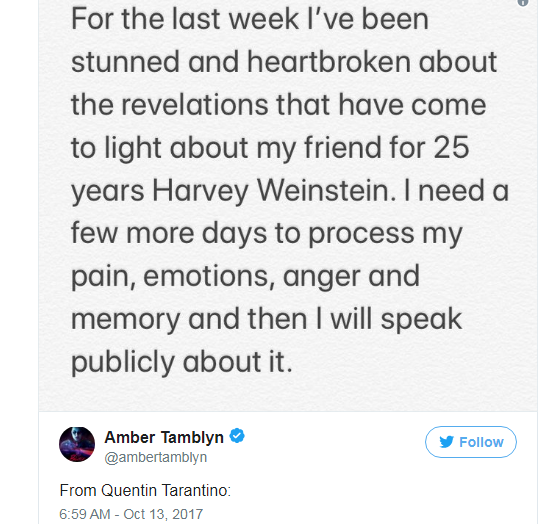Click 'publicly about it.' in the statement image
The height and width of the screenshot is (524, 555).
click(182, 363)
